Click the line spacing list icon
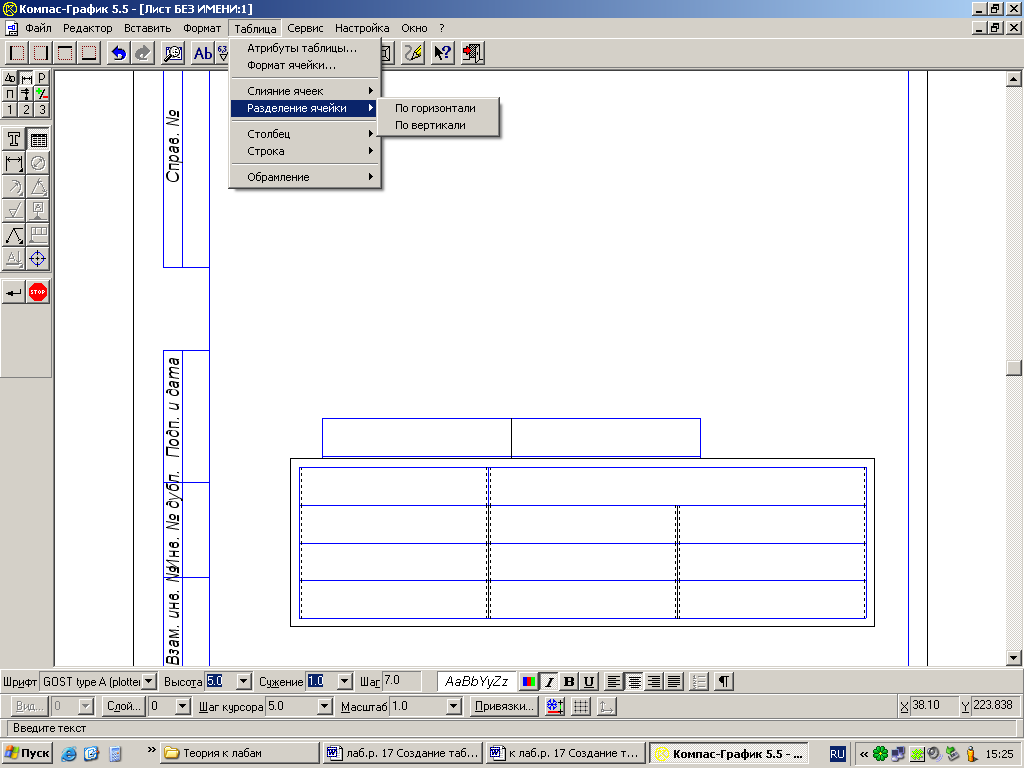 (x=699, y=682)
